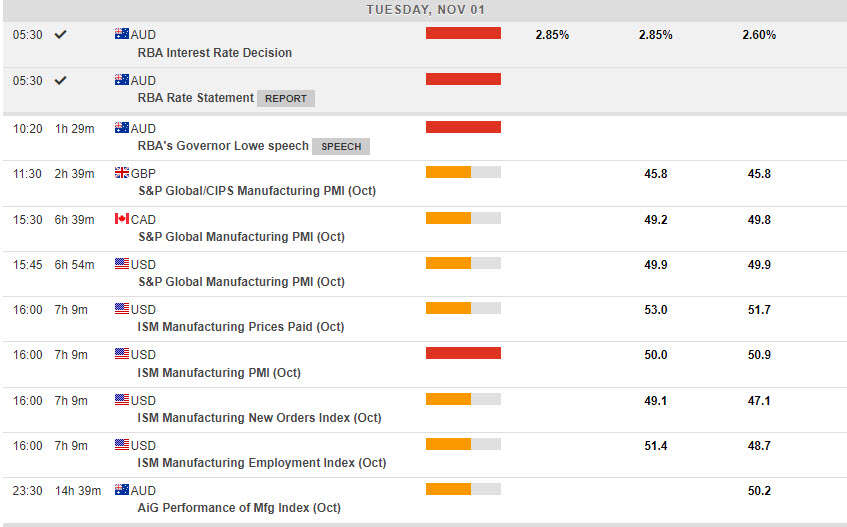The width and height of the screenshot is (847, 527).
Task: Click the US flag beside ISM Manufacturing Prices Paid
Action: 122,309
